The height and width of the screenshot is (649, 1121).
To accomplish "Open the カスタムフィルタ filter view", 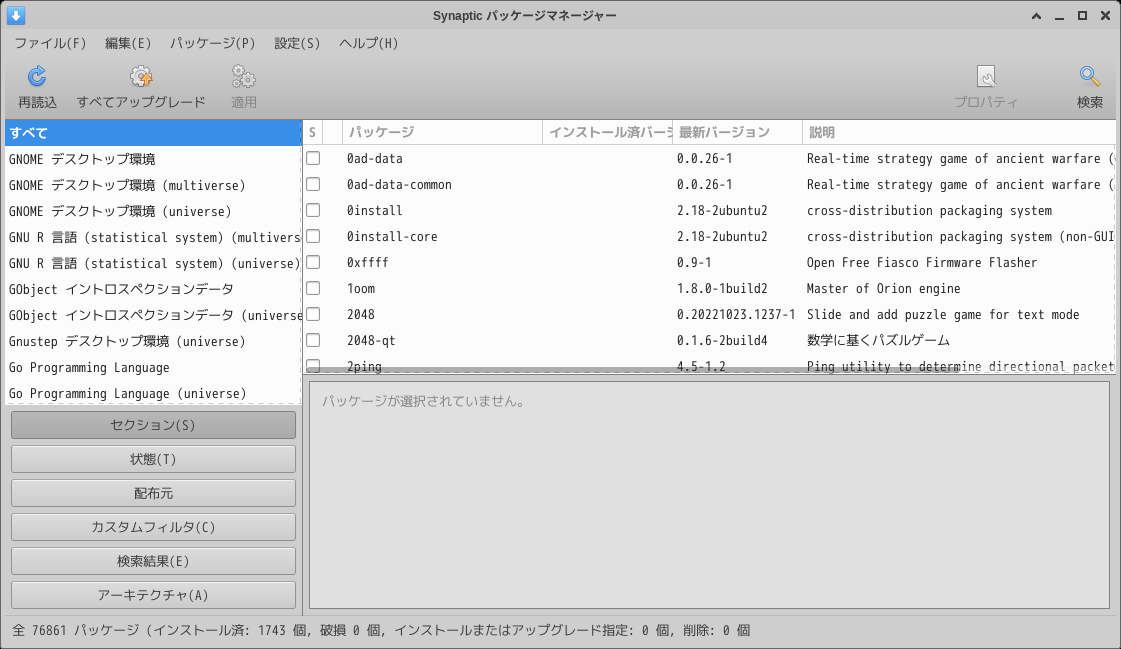I will (x=153, y=526).
